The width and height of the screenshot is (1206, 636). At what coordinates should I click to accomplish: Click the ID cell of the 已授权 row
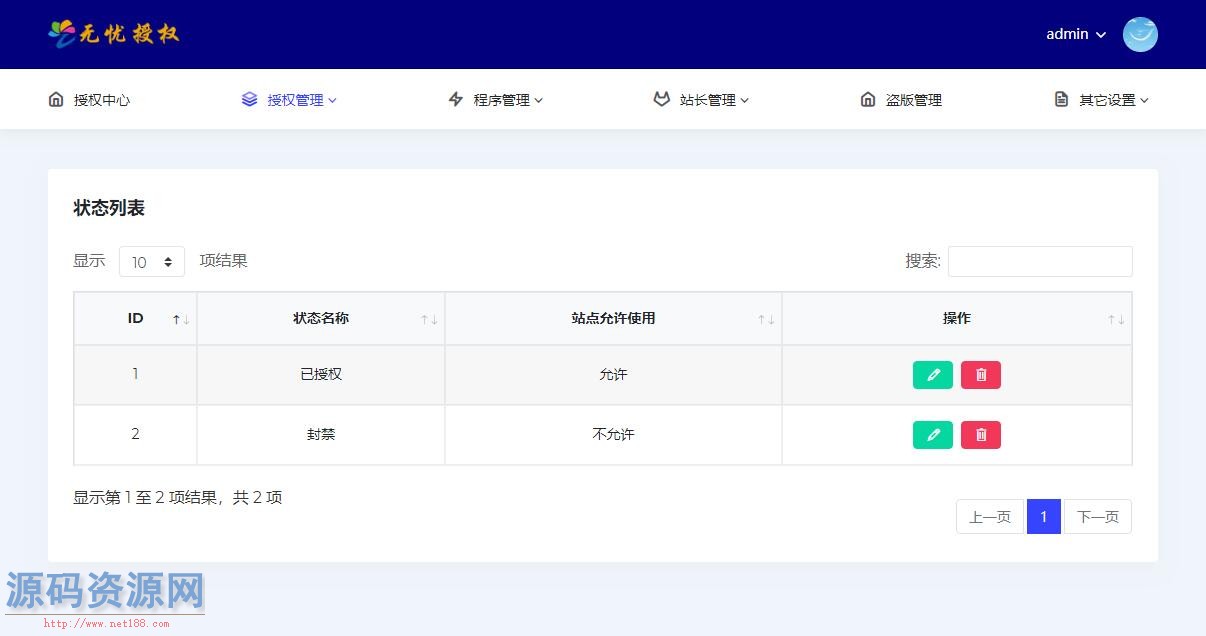point(135,375)
